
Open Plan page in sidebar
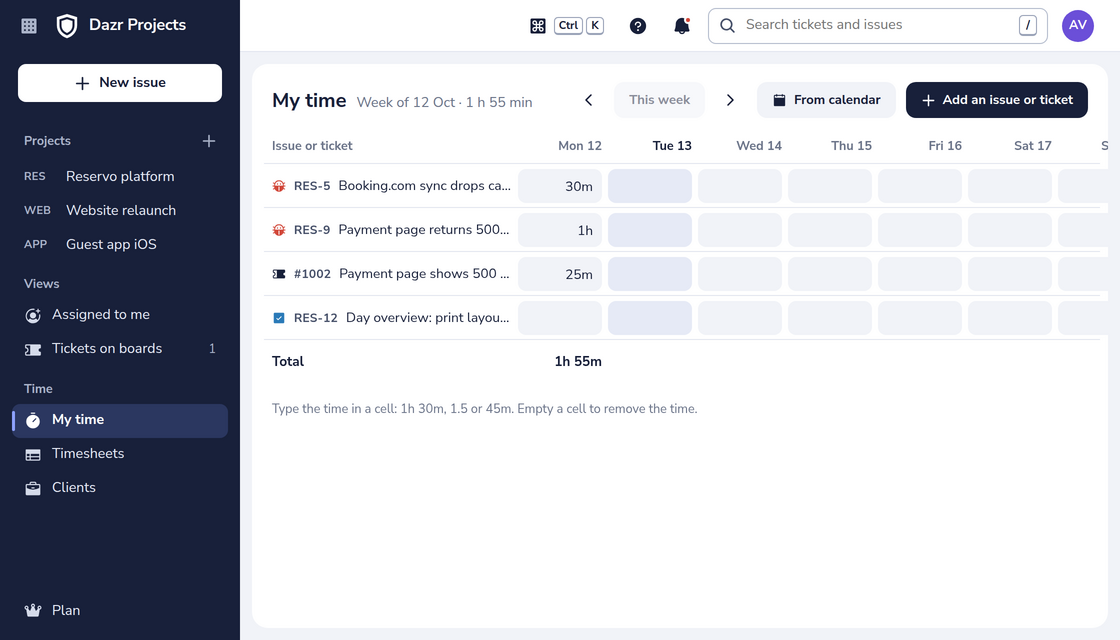120,611
